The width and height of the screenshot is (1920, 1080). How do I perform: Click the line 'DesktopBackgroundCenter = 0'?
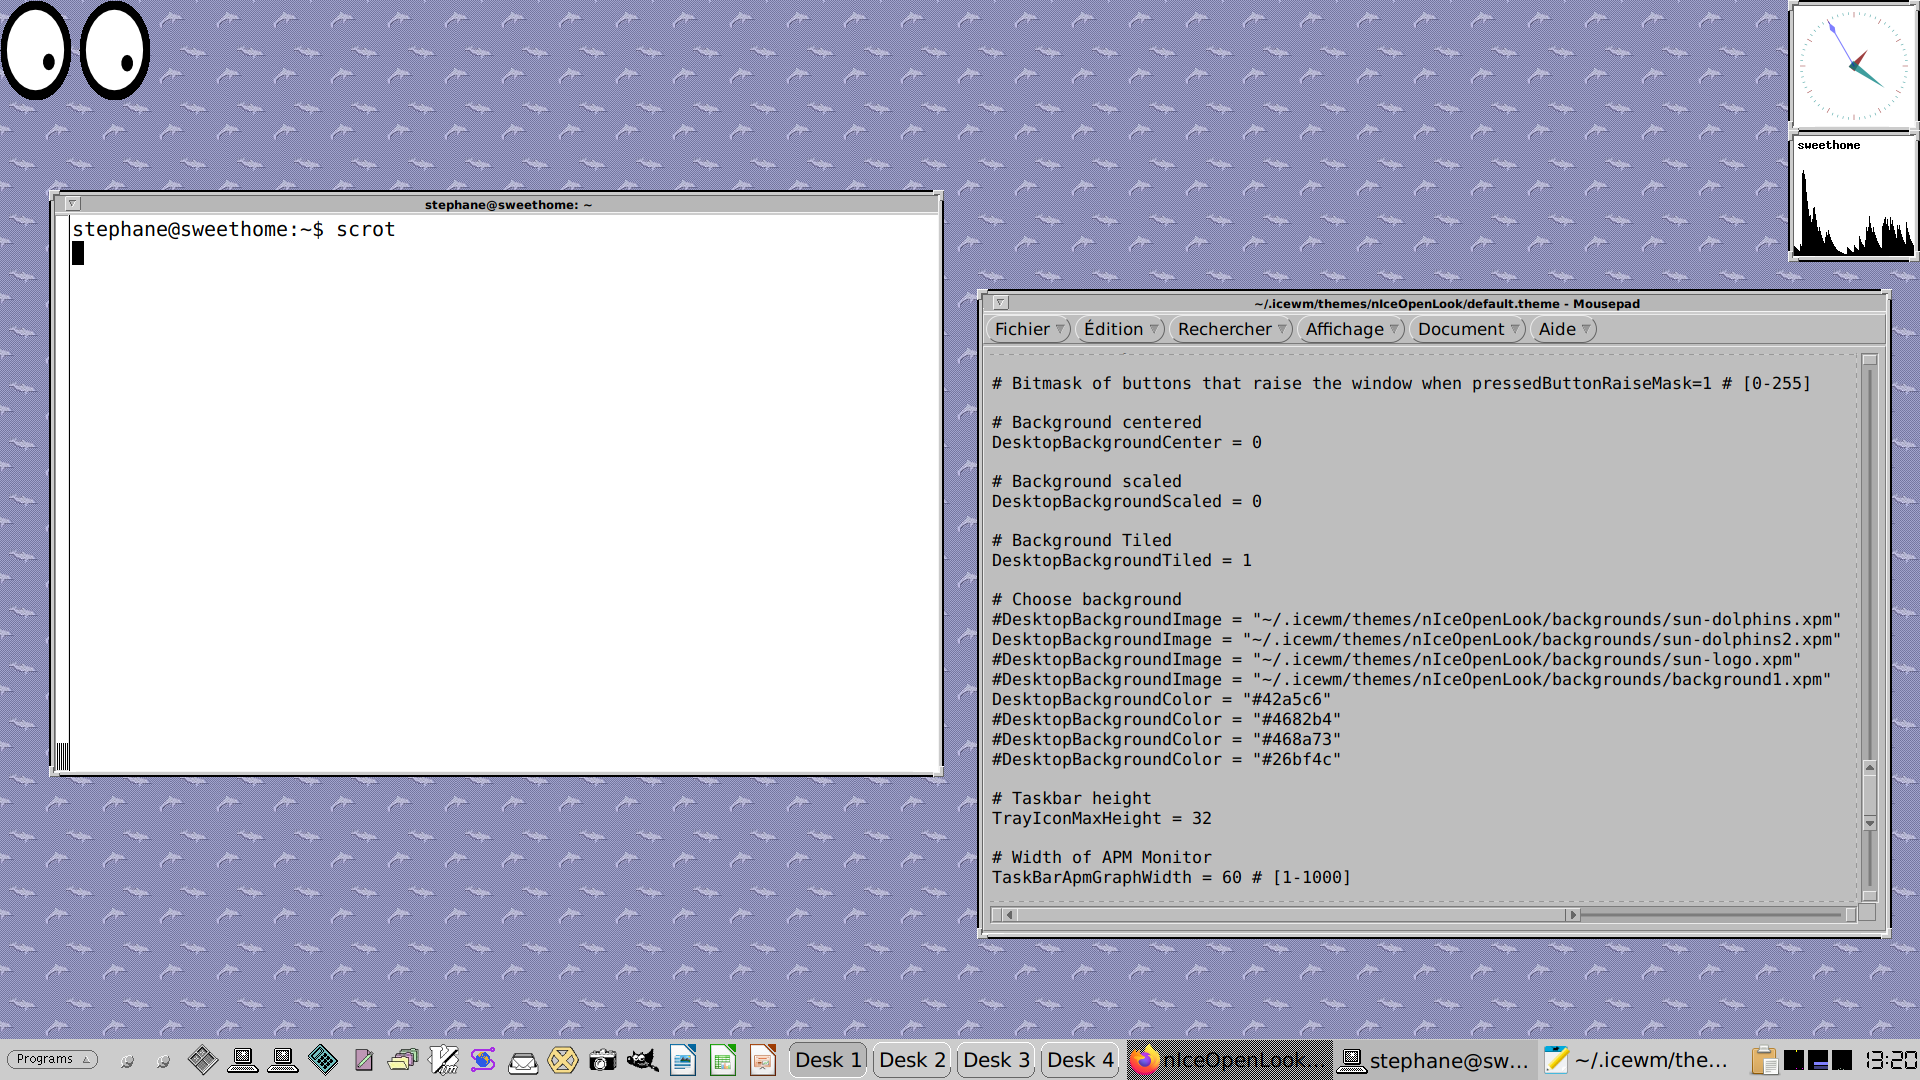[1126, 442]
